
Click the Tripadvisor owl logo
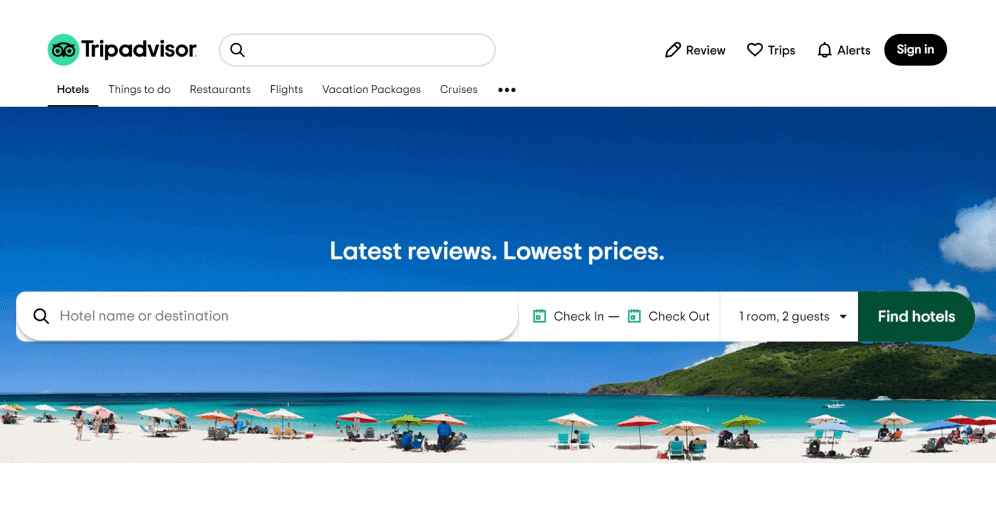(64, 50)
